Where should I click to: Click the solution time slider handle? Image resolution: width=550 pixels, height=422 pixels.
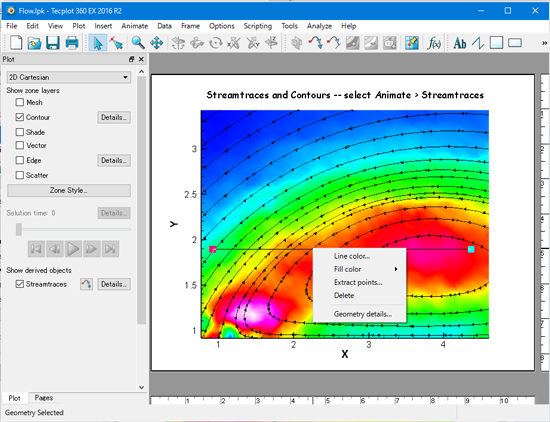tap(19, 229)
